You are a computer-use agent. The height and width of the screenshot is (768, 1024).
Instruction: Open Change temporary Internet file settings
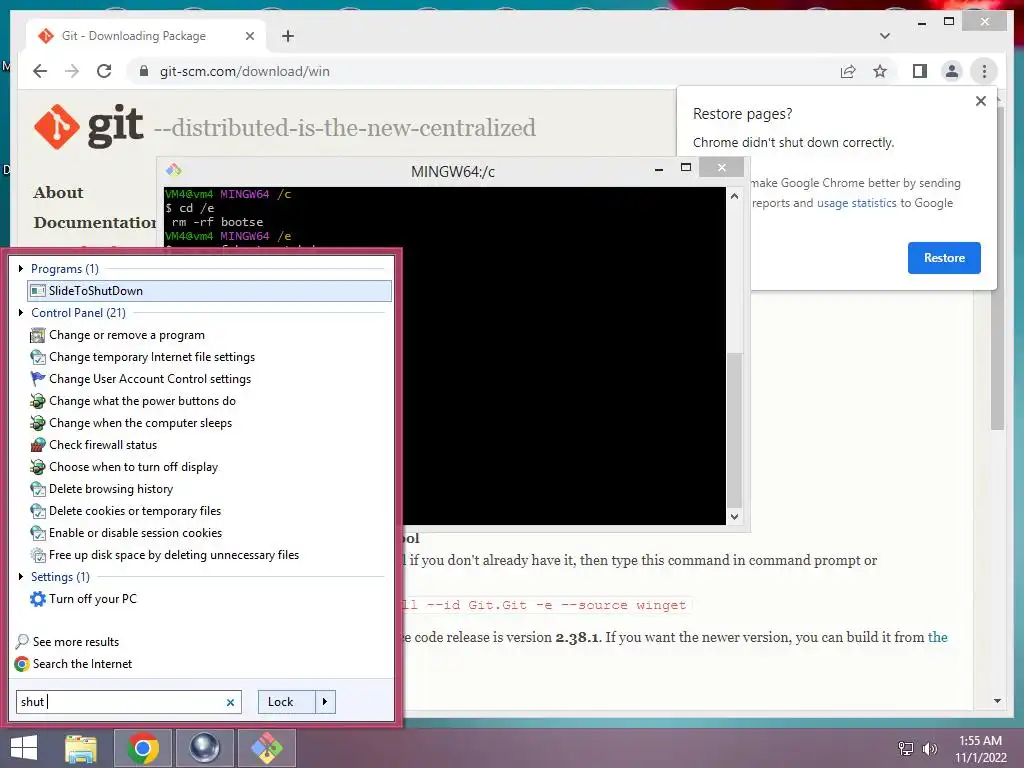[152, 357]
